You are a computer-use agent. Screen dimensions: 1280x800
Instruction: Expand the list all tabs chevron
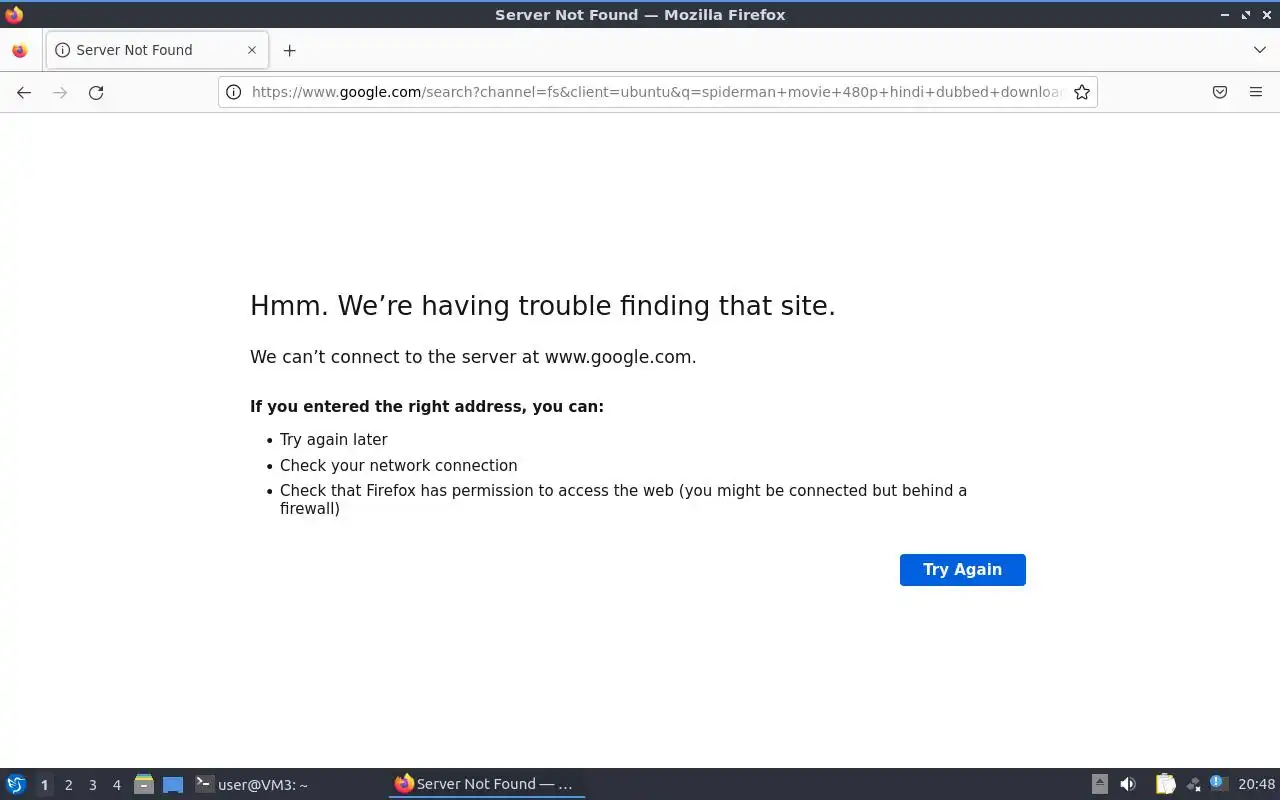[x=1259, y=50]
